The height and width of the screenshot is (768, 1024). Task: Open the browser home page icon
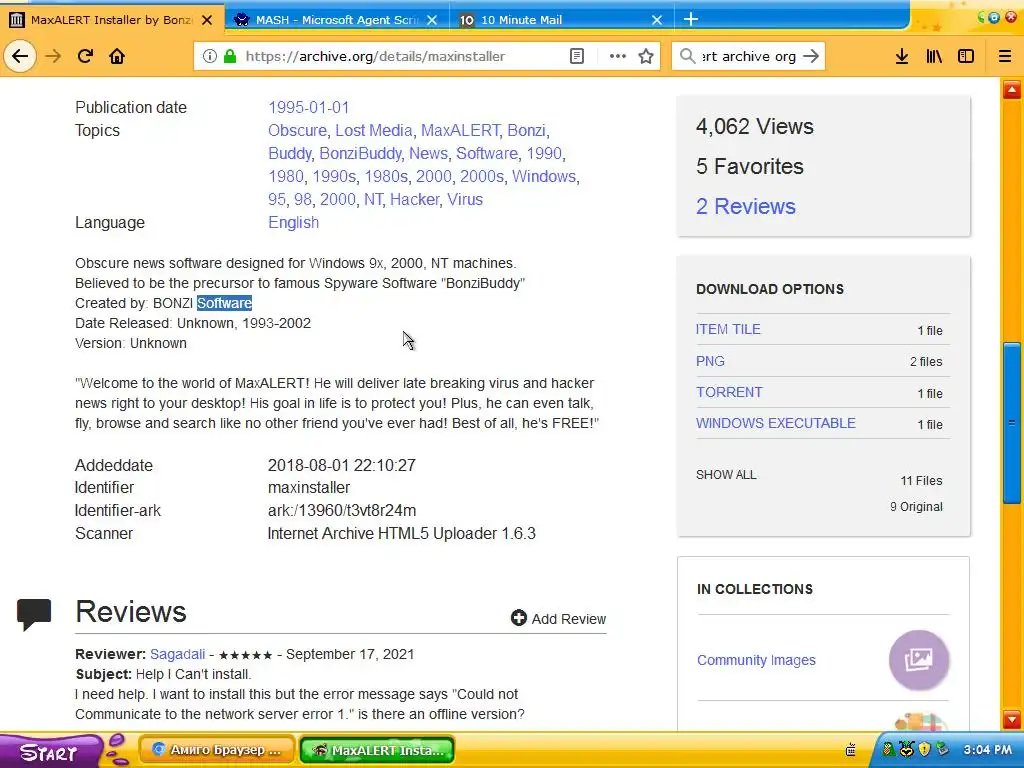point(117,56)
